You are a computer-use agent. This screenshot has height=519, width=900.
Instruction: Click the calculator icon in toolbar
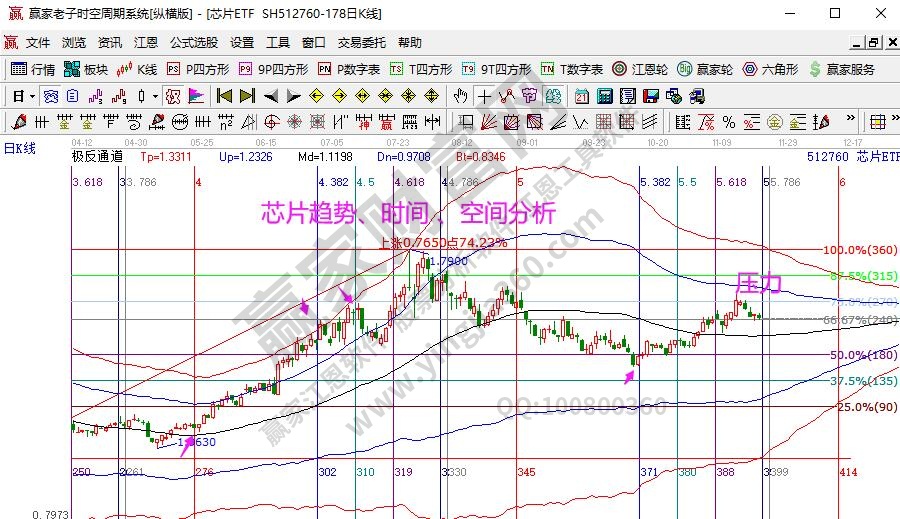(605, 96)
